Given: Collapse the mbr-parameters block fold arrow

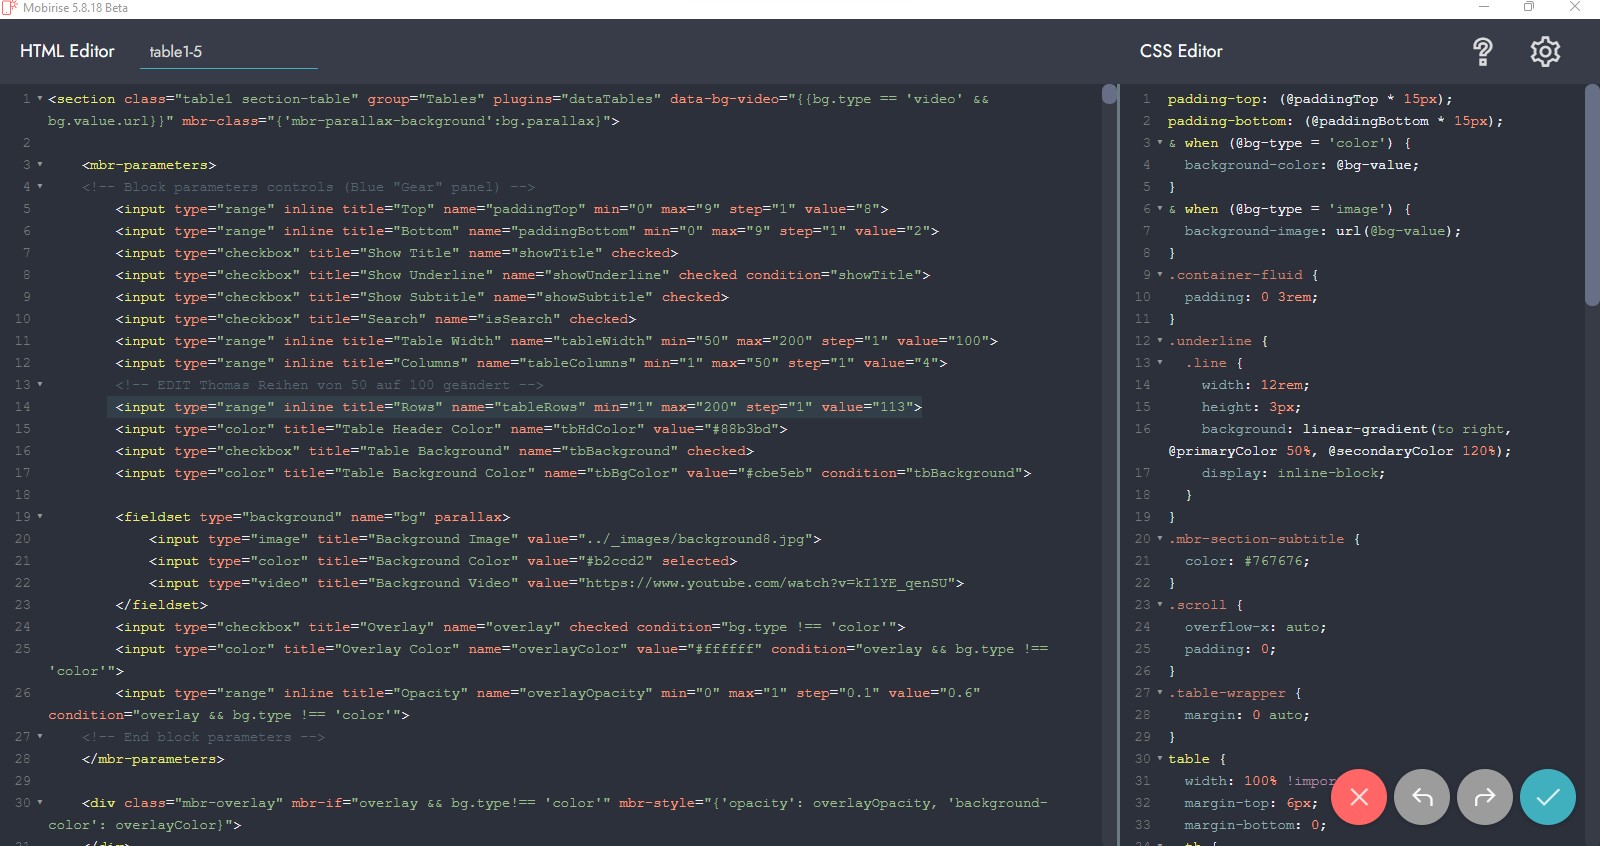Looking at the screenshot, I should 40,165.
